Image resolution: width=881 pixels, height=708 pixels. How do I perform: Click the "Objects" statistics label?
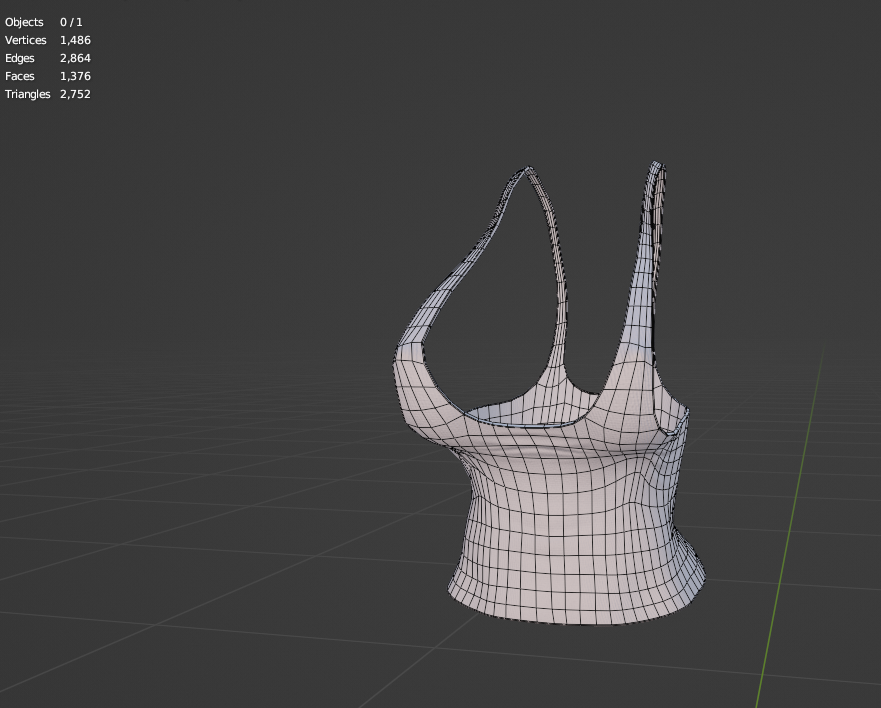pyautogui.click(x=24, y=22)
